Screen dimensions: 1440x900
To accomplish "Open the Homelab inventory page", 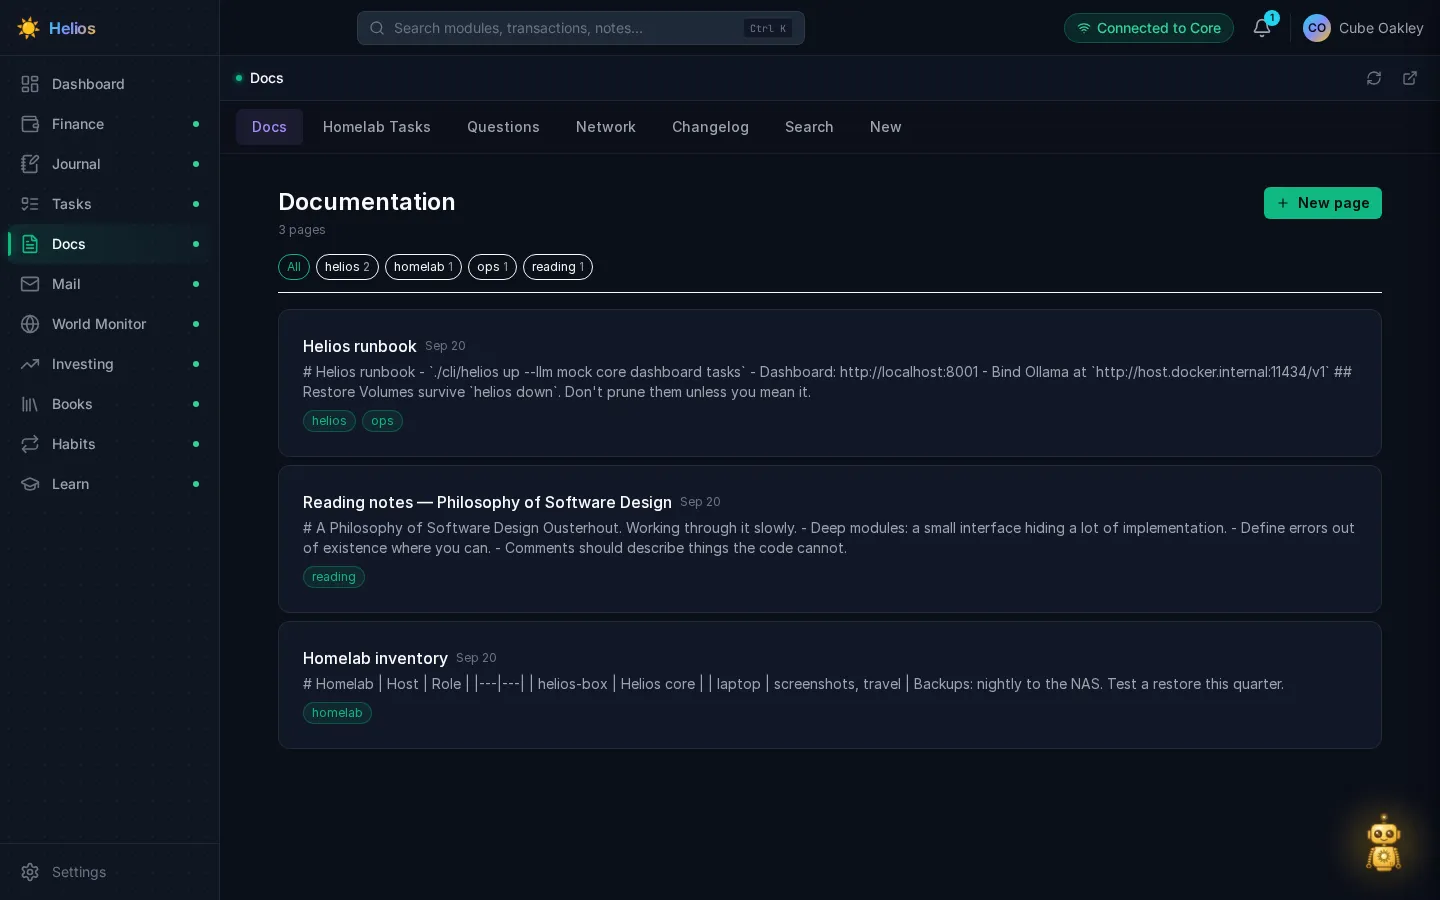I will 830,685.
